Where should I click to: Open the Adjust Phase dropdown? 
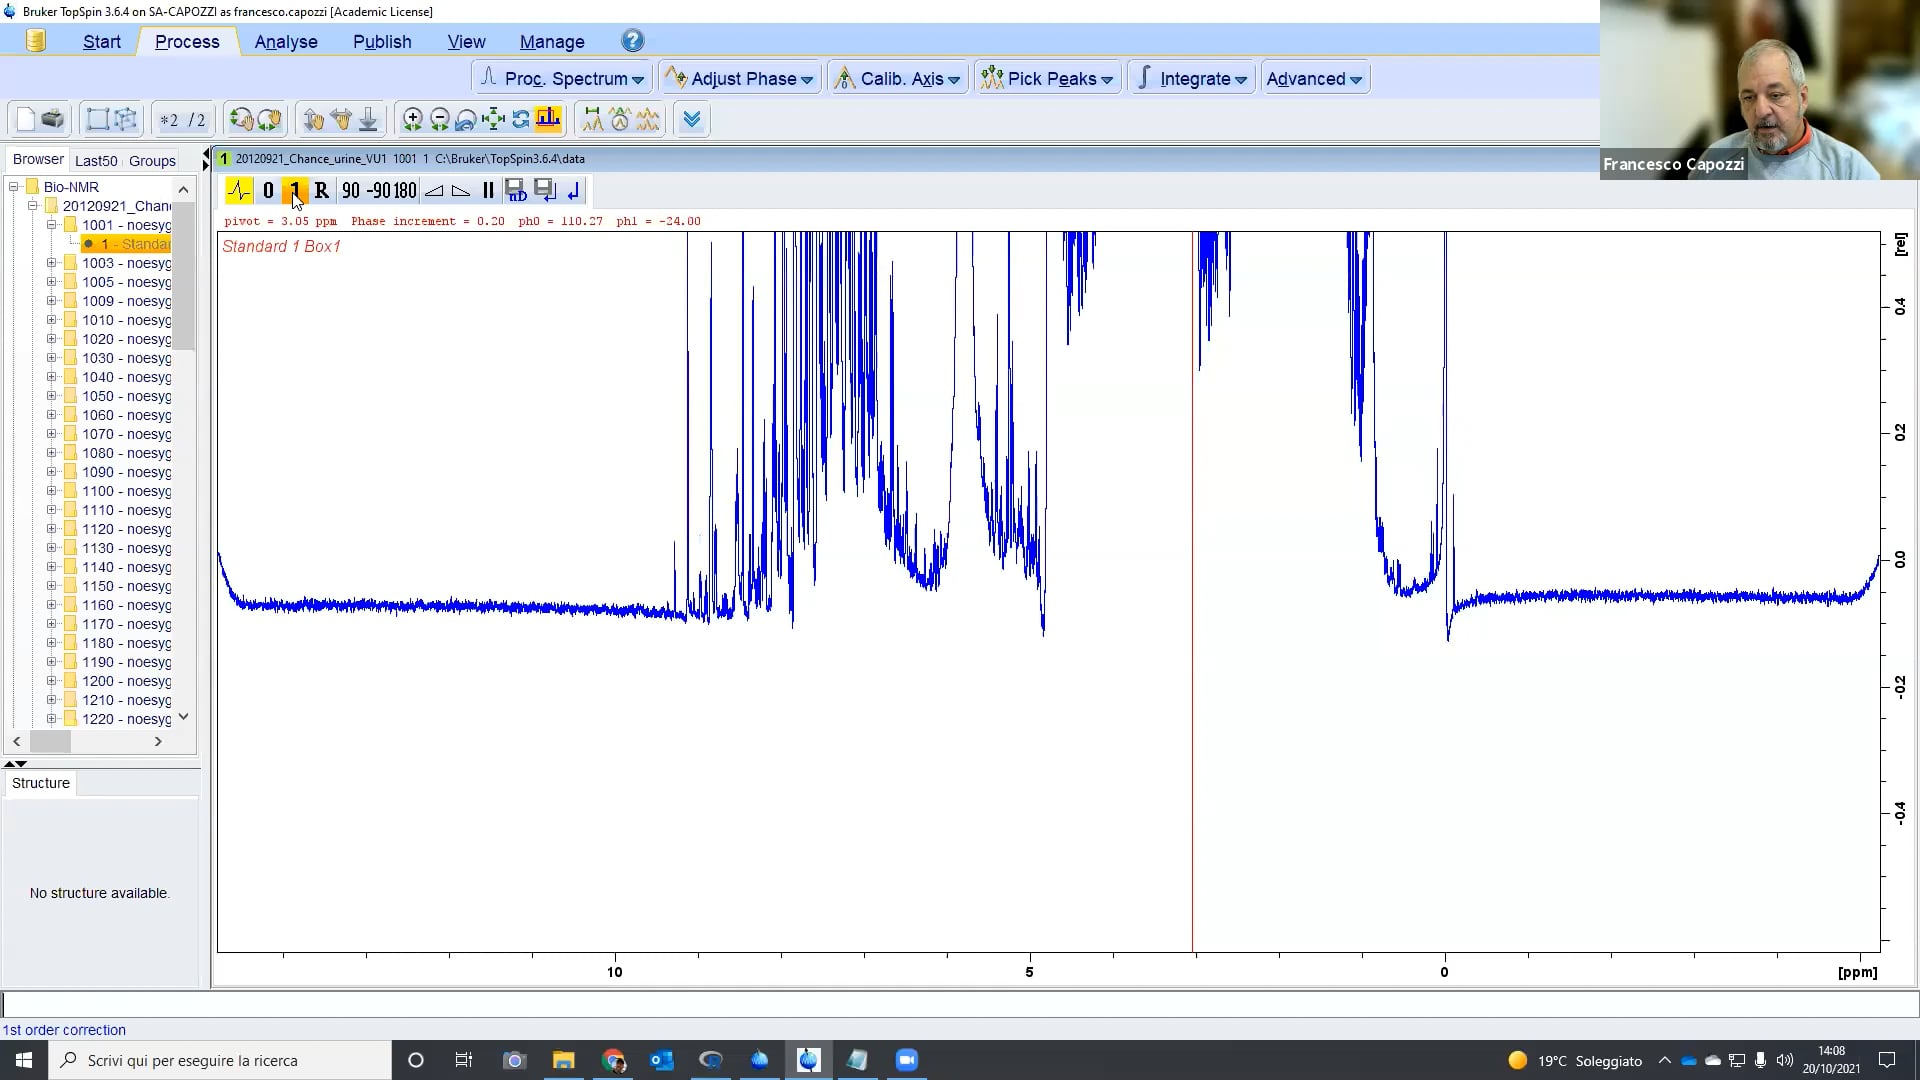coord(740,78)
